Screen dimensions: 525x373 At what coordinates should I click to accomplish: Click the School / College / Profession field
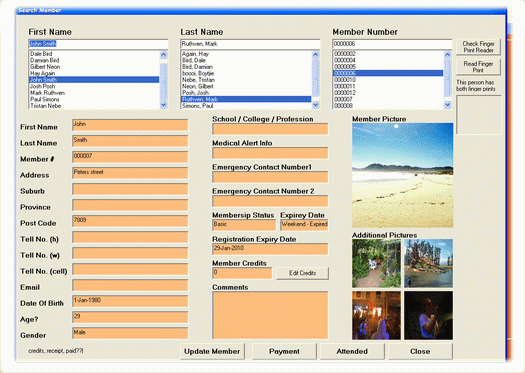pos(270,129)
